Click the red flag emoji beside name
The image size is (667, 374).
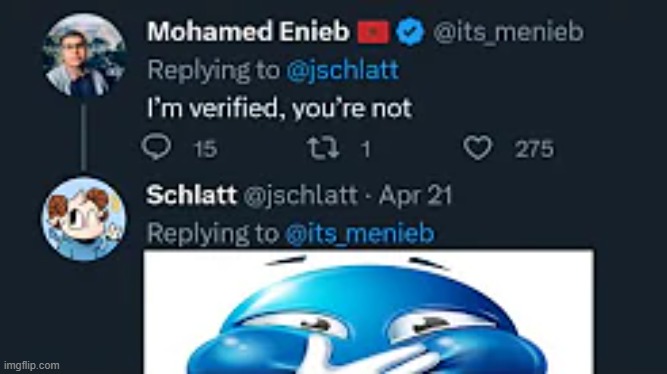373,32
